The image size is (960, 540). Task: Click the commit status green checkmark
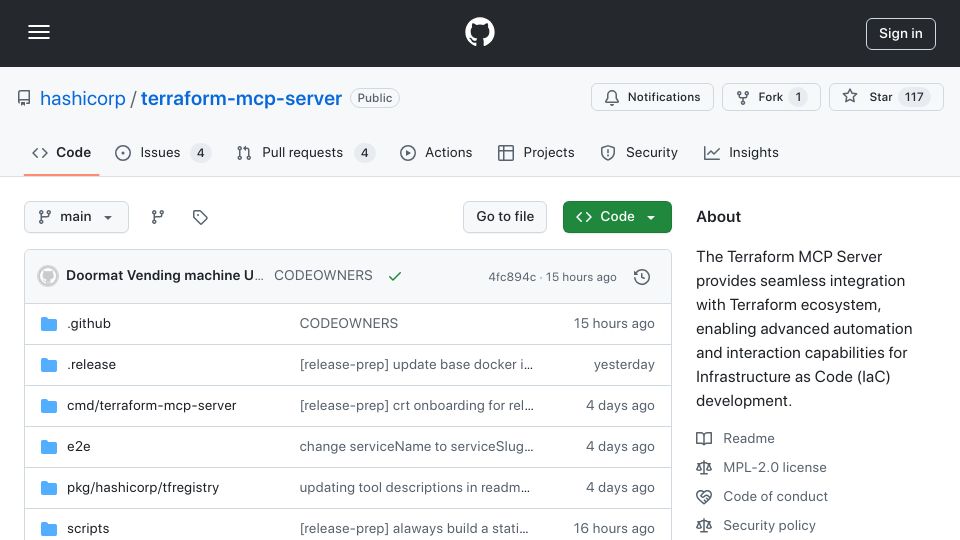coord(395,276)
